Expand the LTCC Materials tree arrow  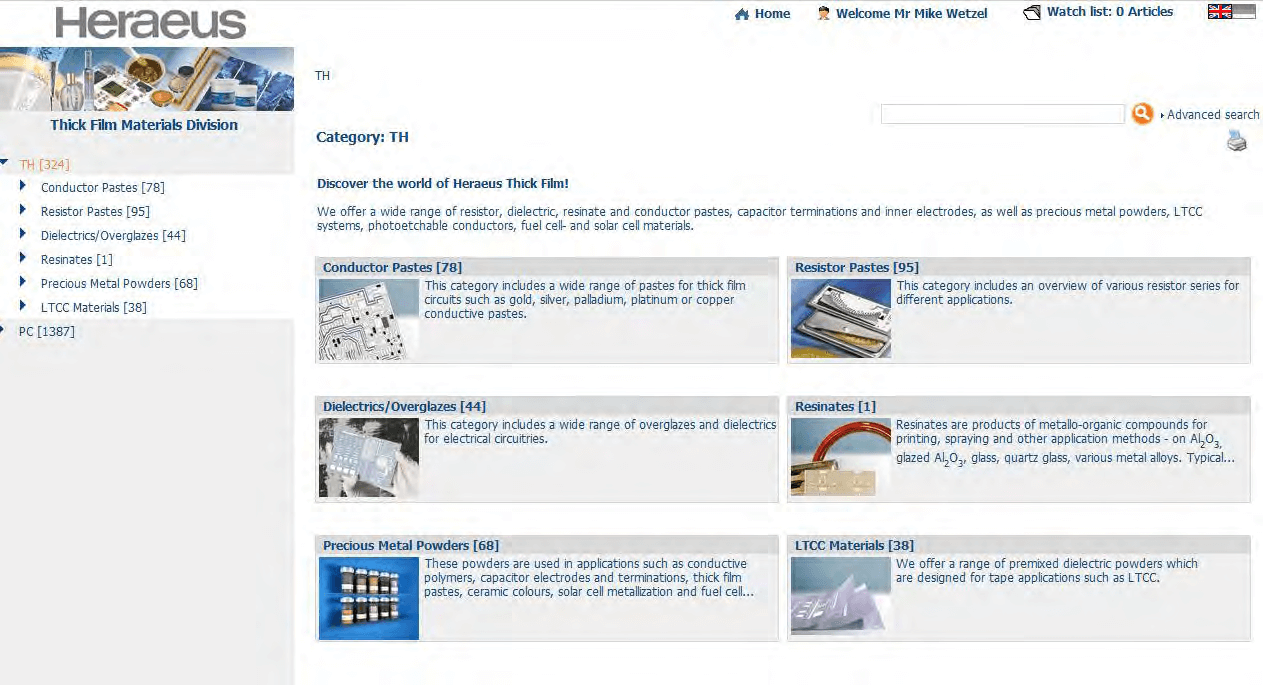coord(24,305)
